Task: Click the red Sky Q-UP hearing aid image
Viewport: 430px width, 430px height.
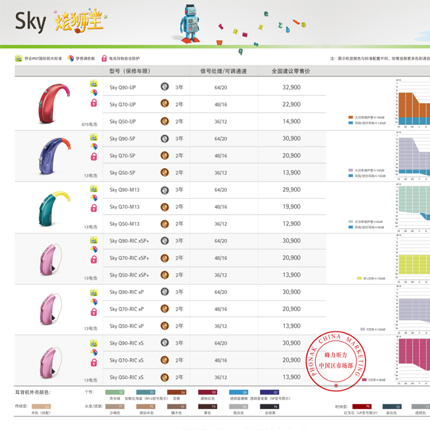Action: pyautogui.click(x=53, y=103)
